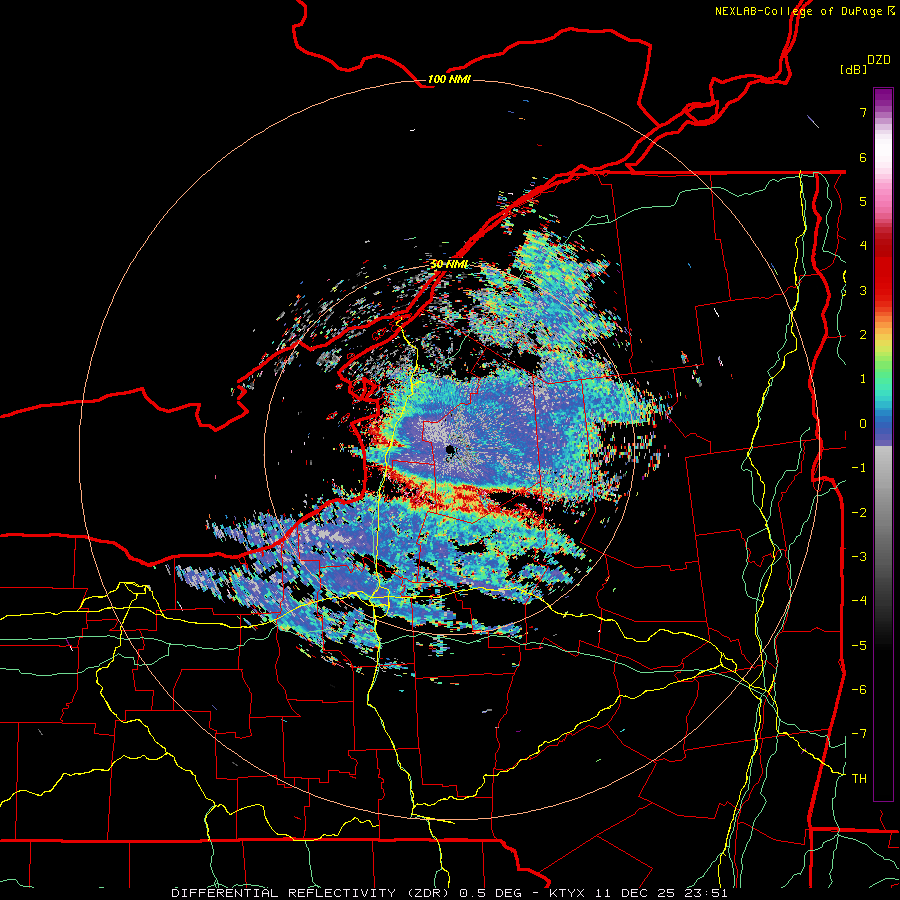Click the 50 NMI range ring label
The image size is (900, 900).
tap(449, 264)
